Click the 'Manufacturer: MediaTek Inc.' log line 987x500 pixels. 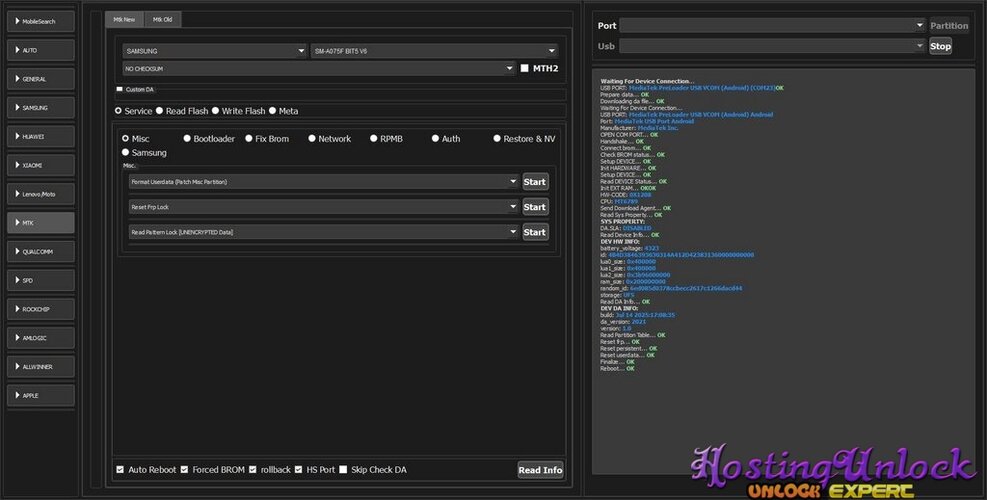coord(639,128)
